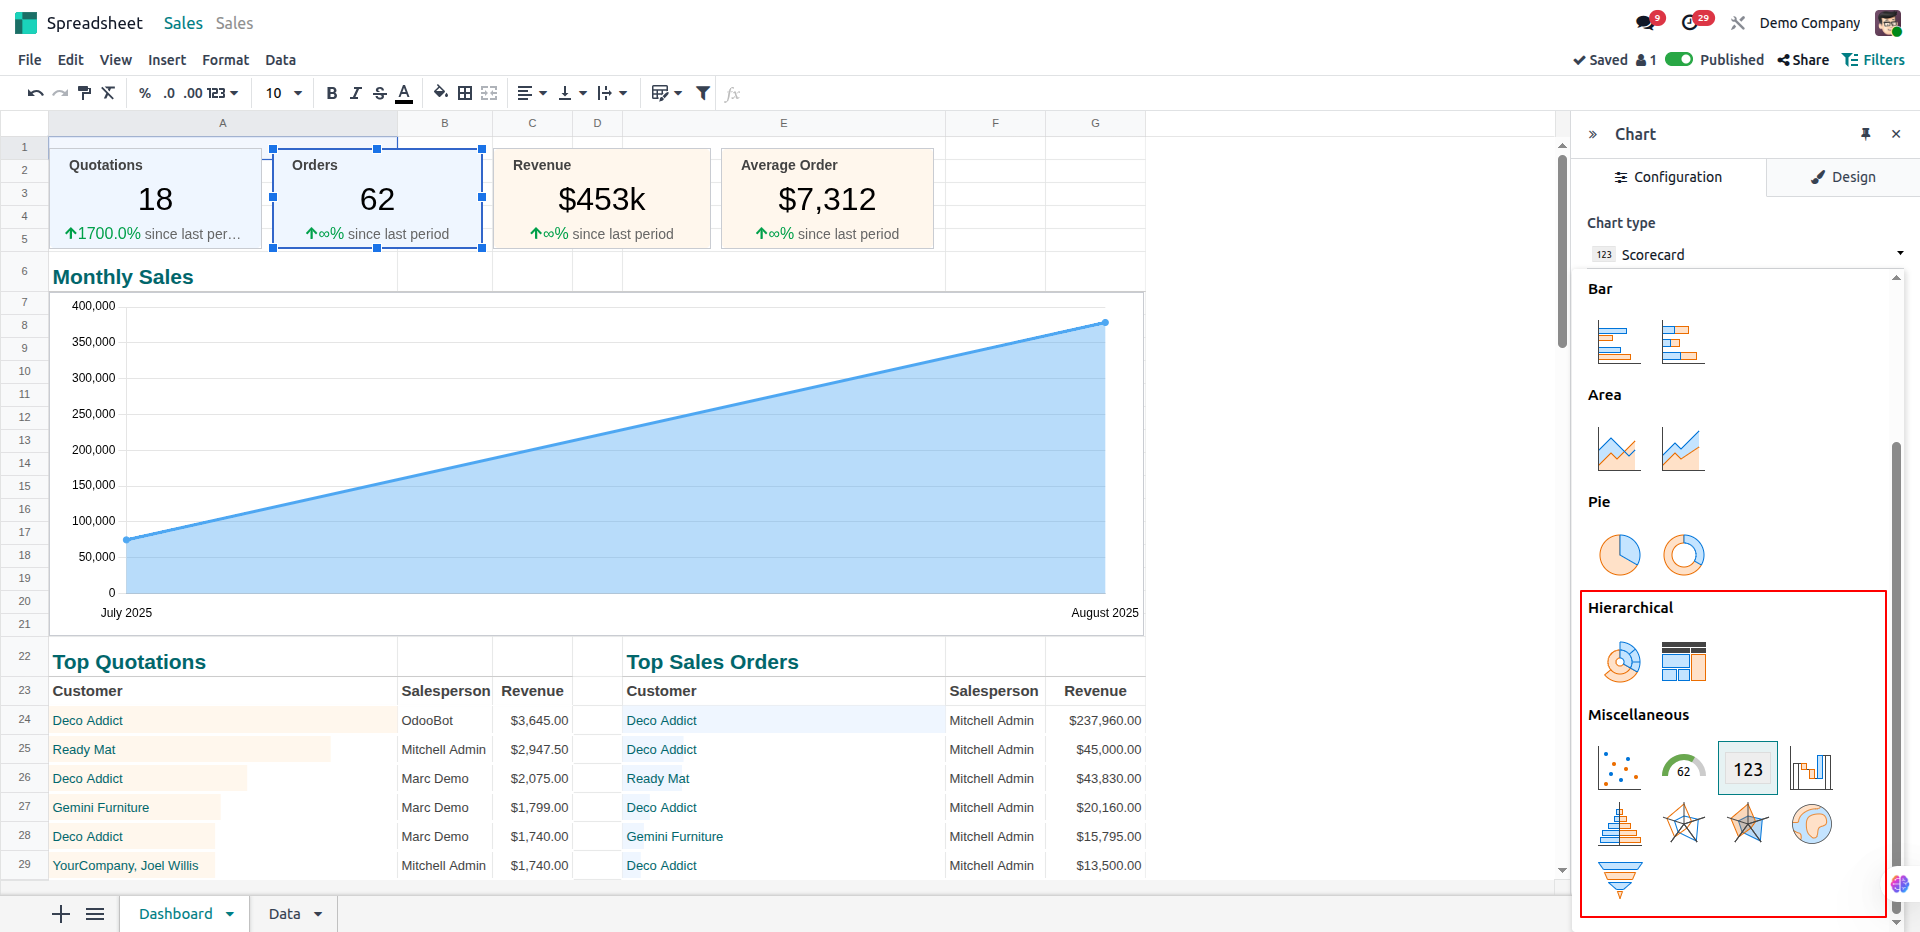
Task: Open the user avatar menu
Action: pyautogui.click(x=1888, y=23)
